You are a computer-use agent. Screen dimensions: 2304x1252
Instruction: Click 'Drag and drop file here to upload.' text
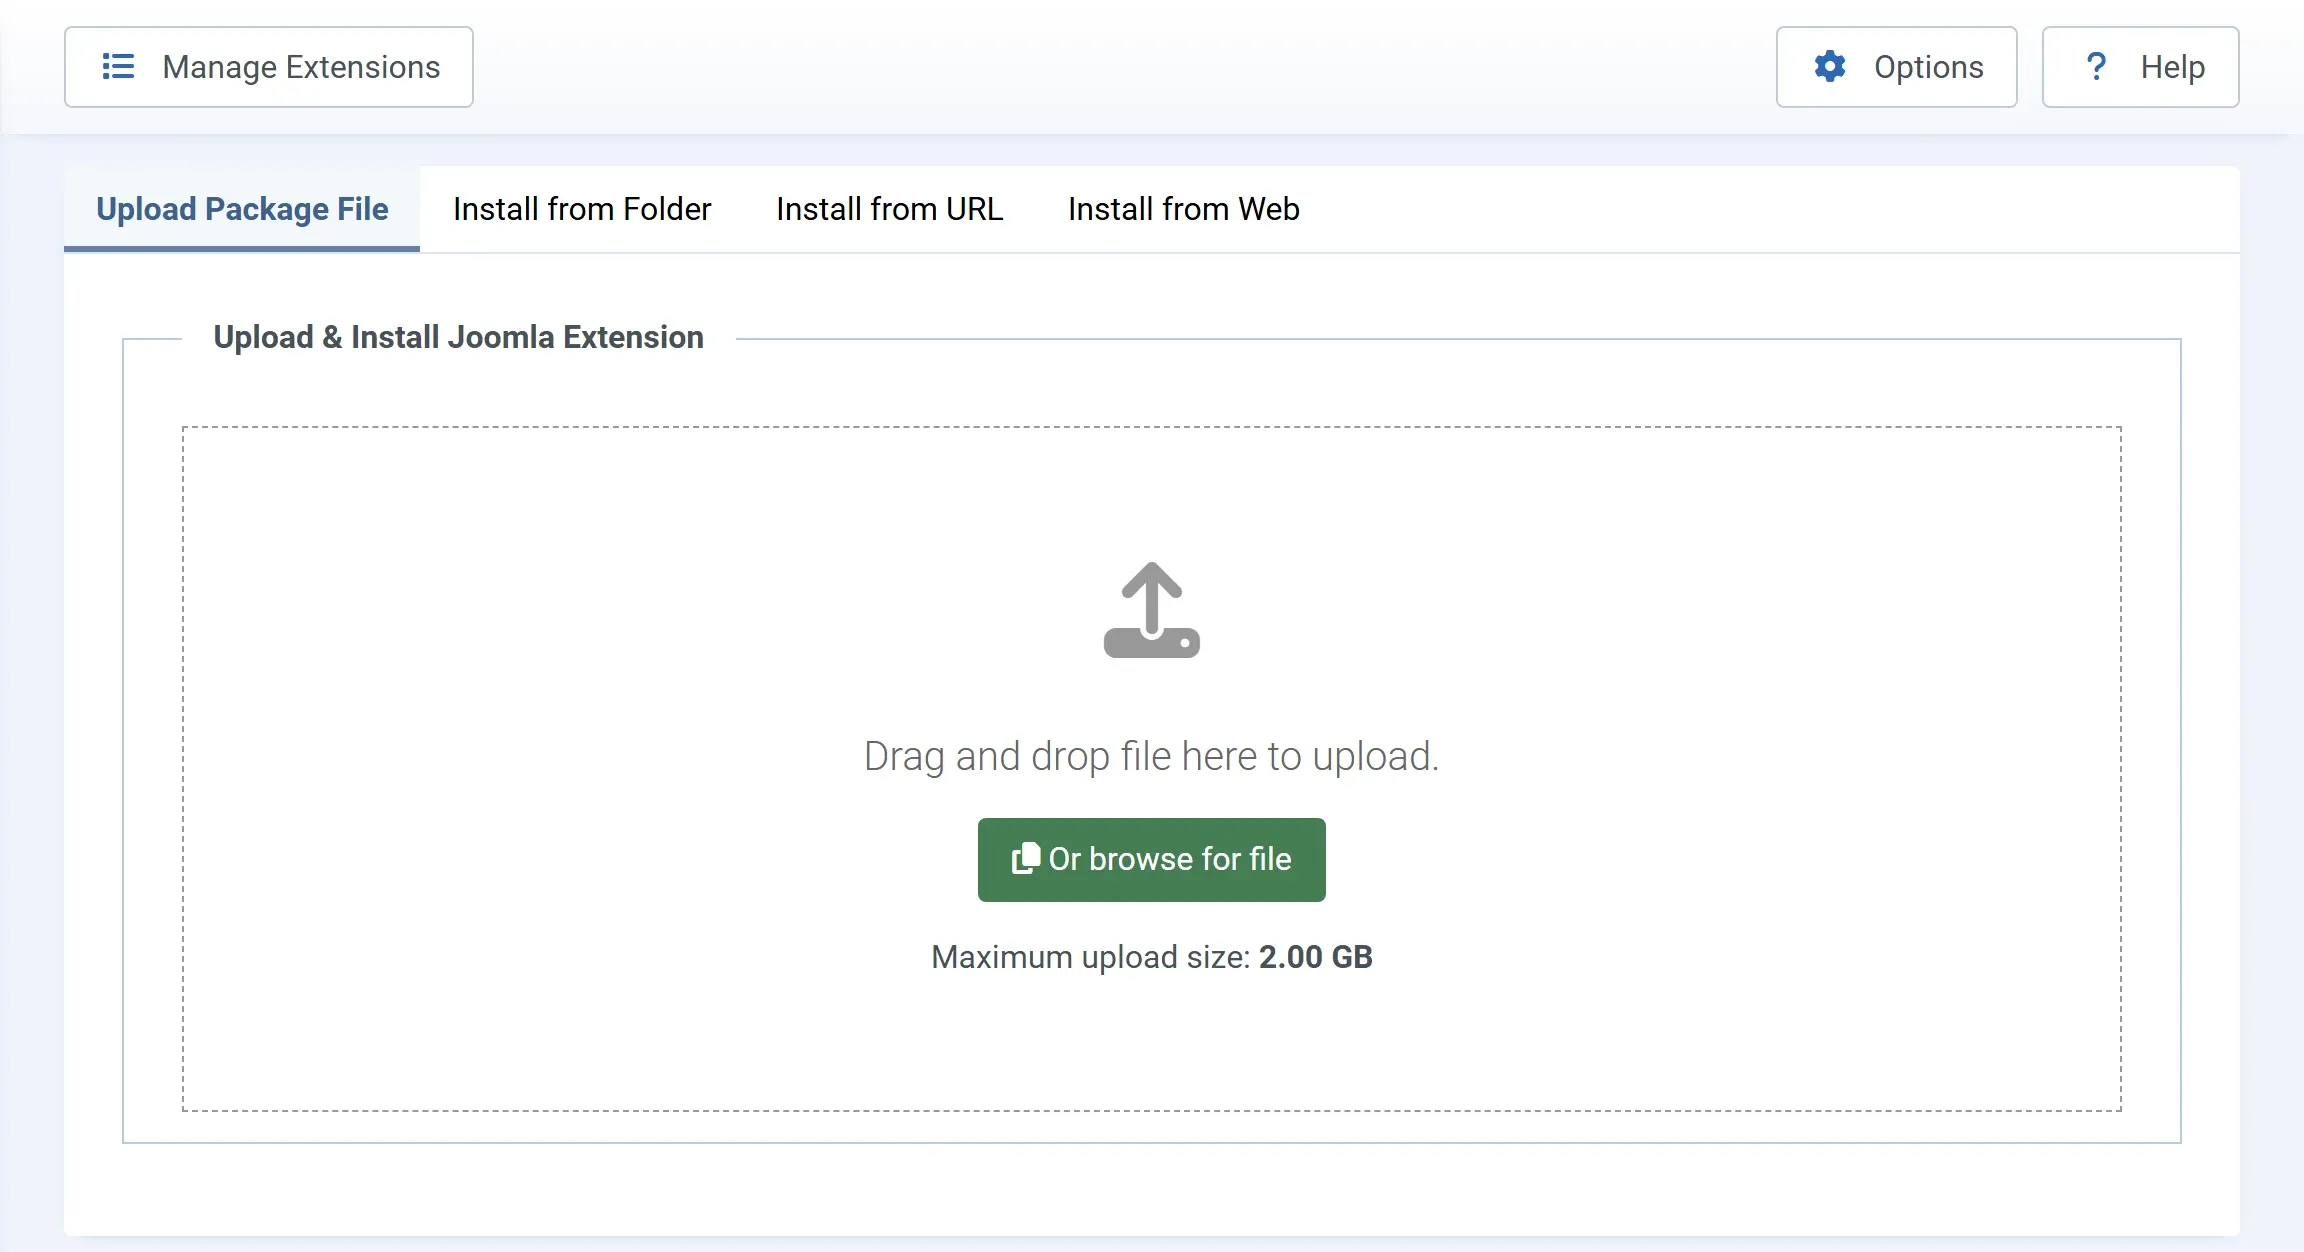click(x=1152, y=757)
